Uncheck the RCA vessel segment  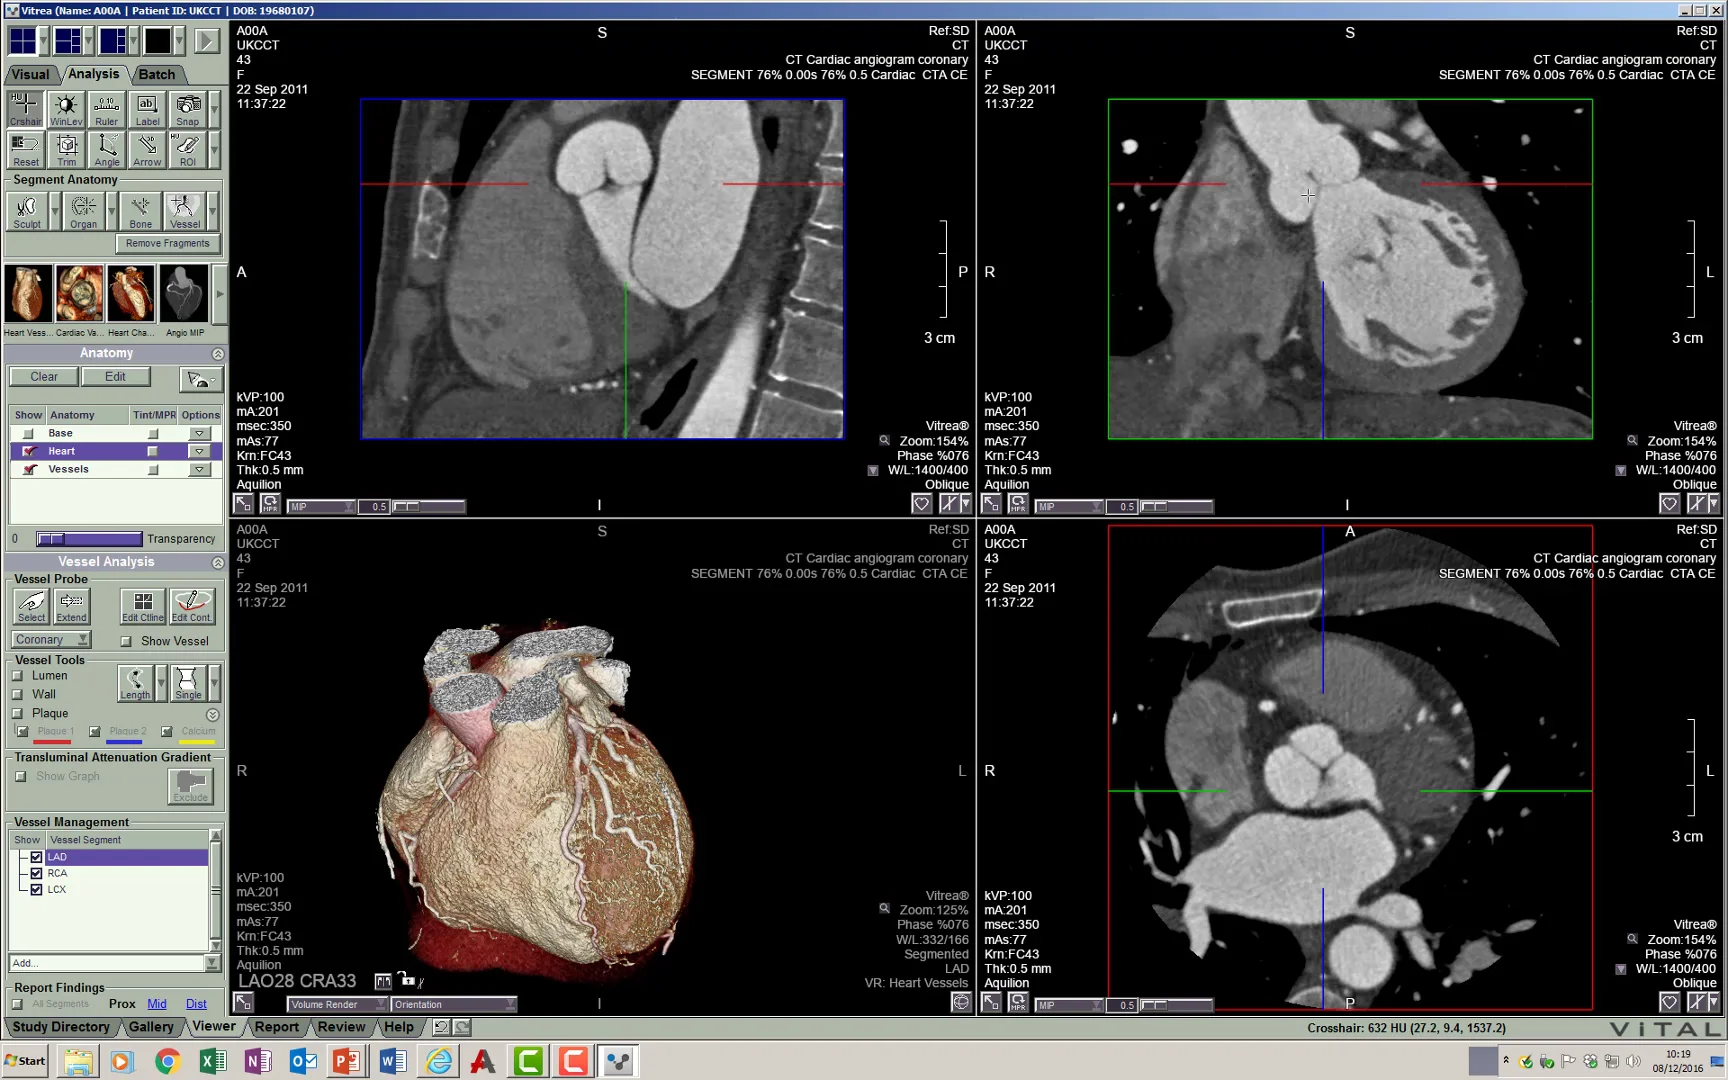coord(36,874)
